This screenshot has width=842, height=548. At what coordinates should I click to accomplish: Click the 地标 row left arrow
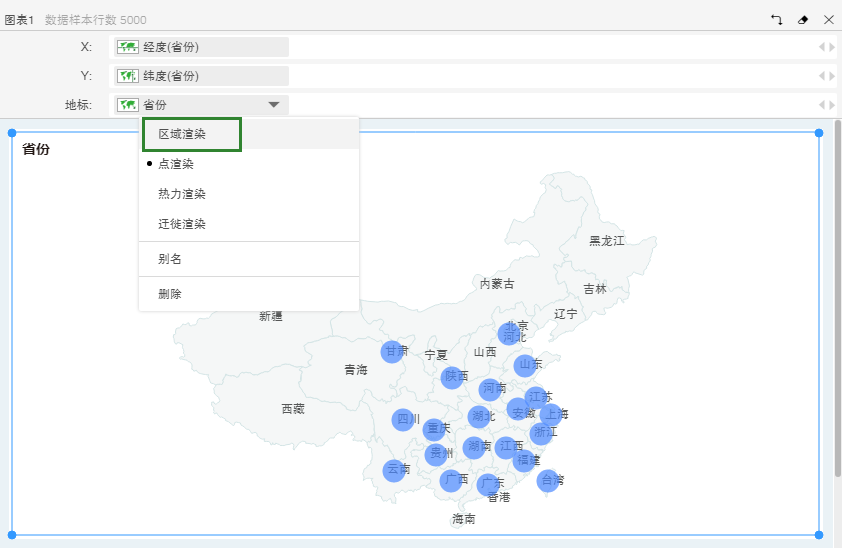(x=822, y=105)
